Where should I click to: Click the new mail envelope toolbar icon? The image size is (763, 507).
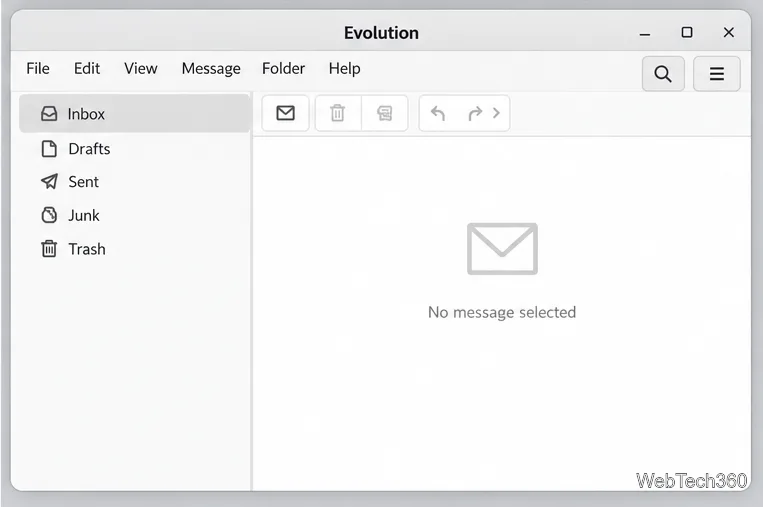[286, 113]
